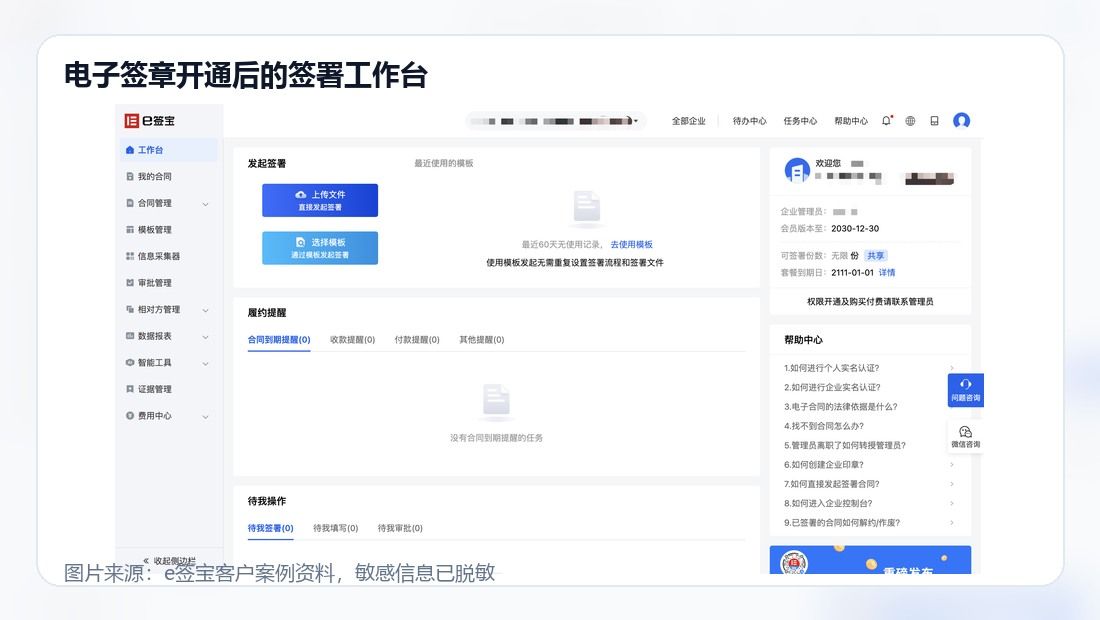Open help item 4.找不到合同怎么办?

pos(824,426)
